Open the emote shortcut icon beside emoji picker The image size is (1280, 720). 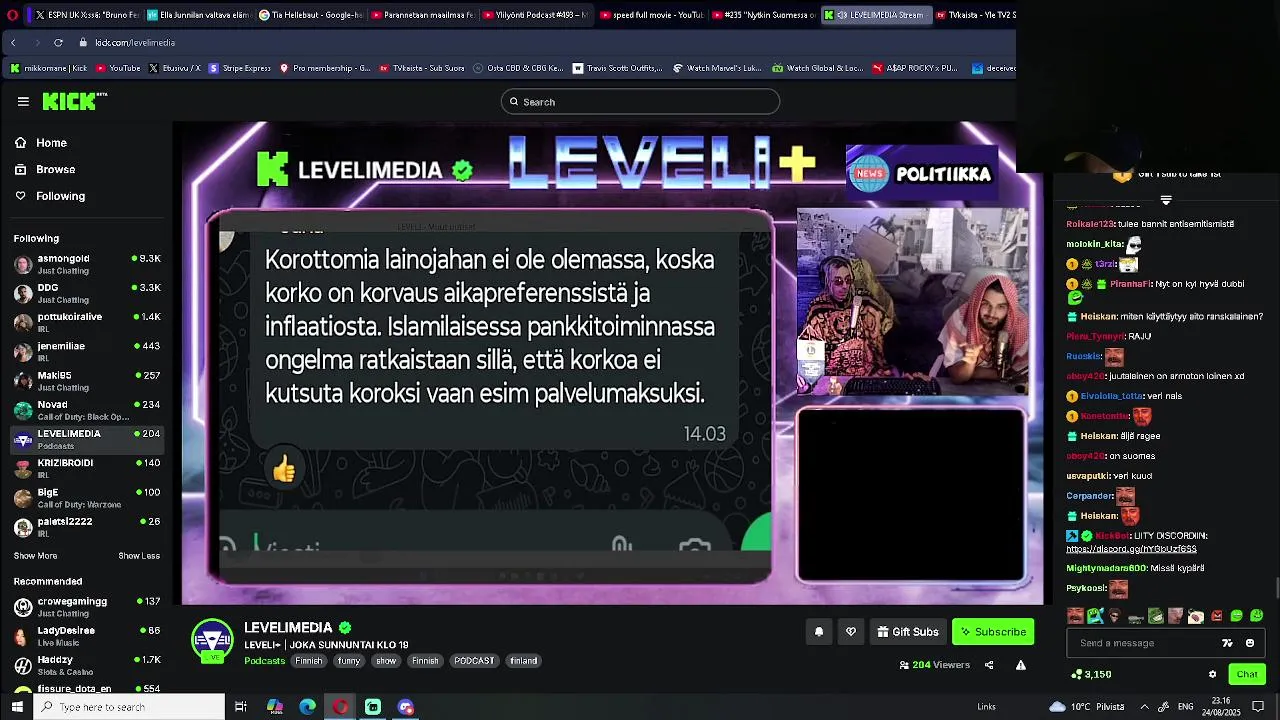pyautogui.click(x=1227, y=643)
